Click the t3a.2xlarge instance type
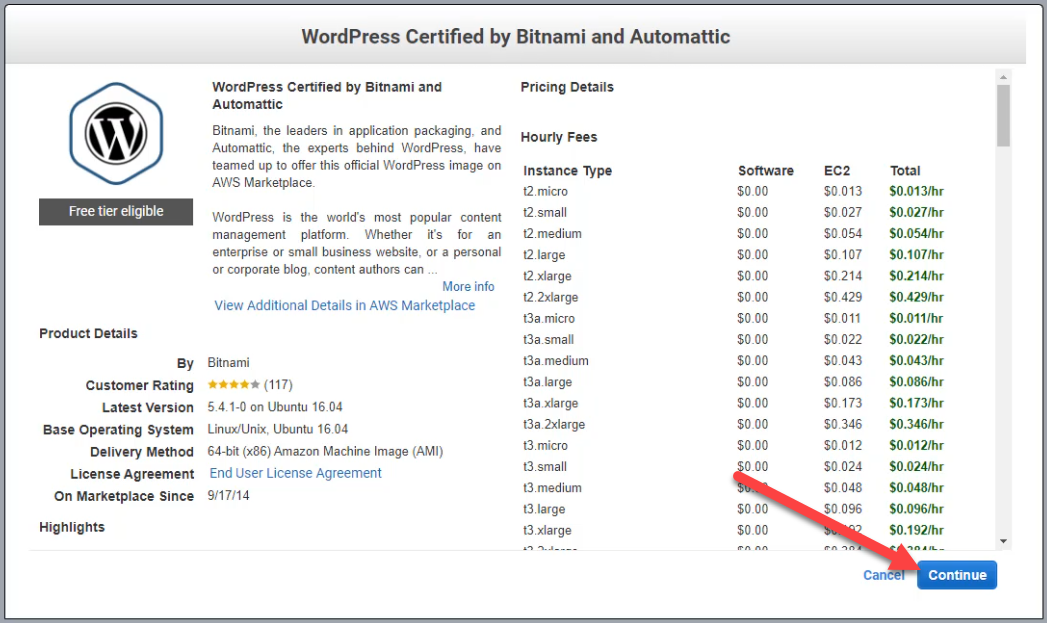This screenshot has height=623, width=1047. [554, 424]
